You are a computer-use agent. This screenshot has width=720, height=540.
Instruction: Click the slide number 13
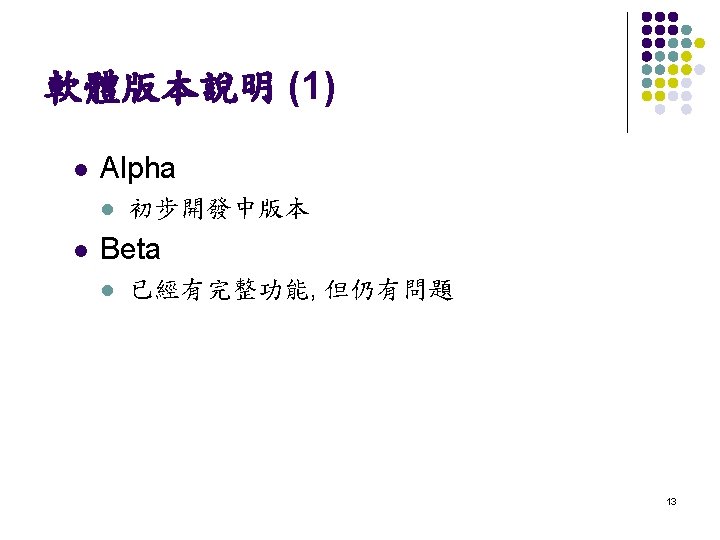tap(672, 501)
